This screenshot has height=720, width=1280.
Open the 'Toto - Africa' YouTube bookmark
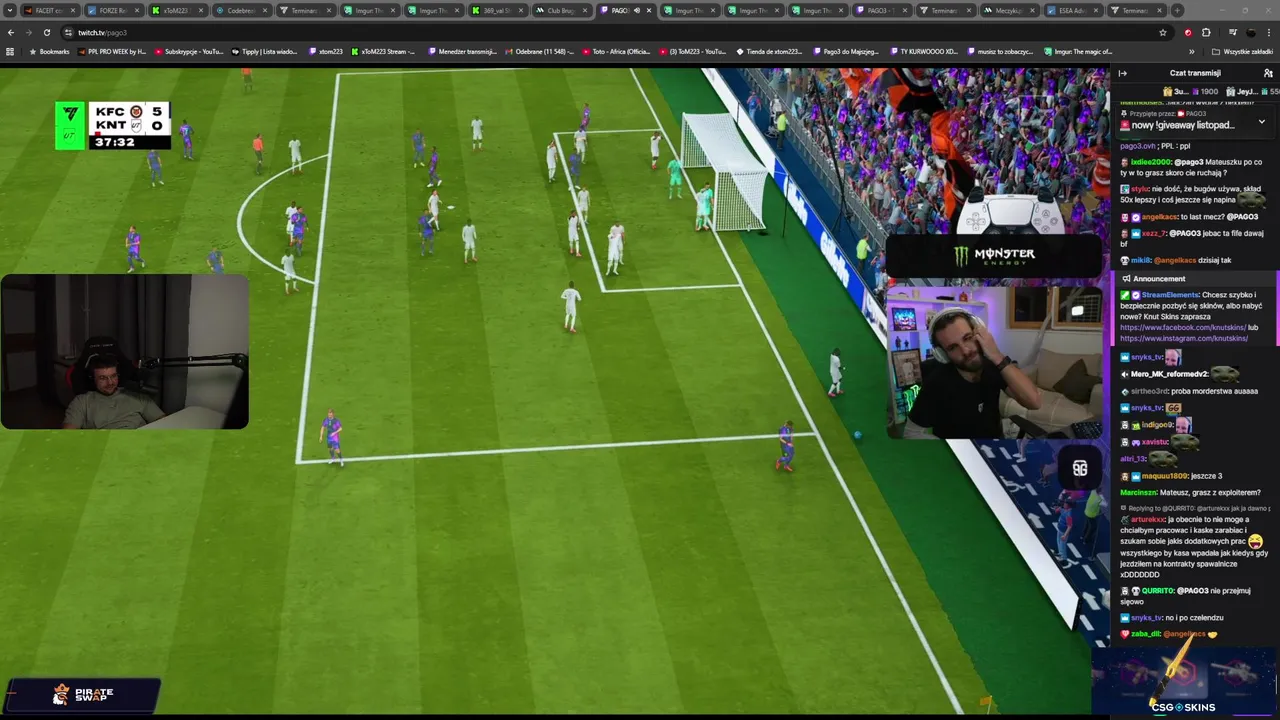click(616, 51)
